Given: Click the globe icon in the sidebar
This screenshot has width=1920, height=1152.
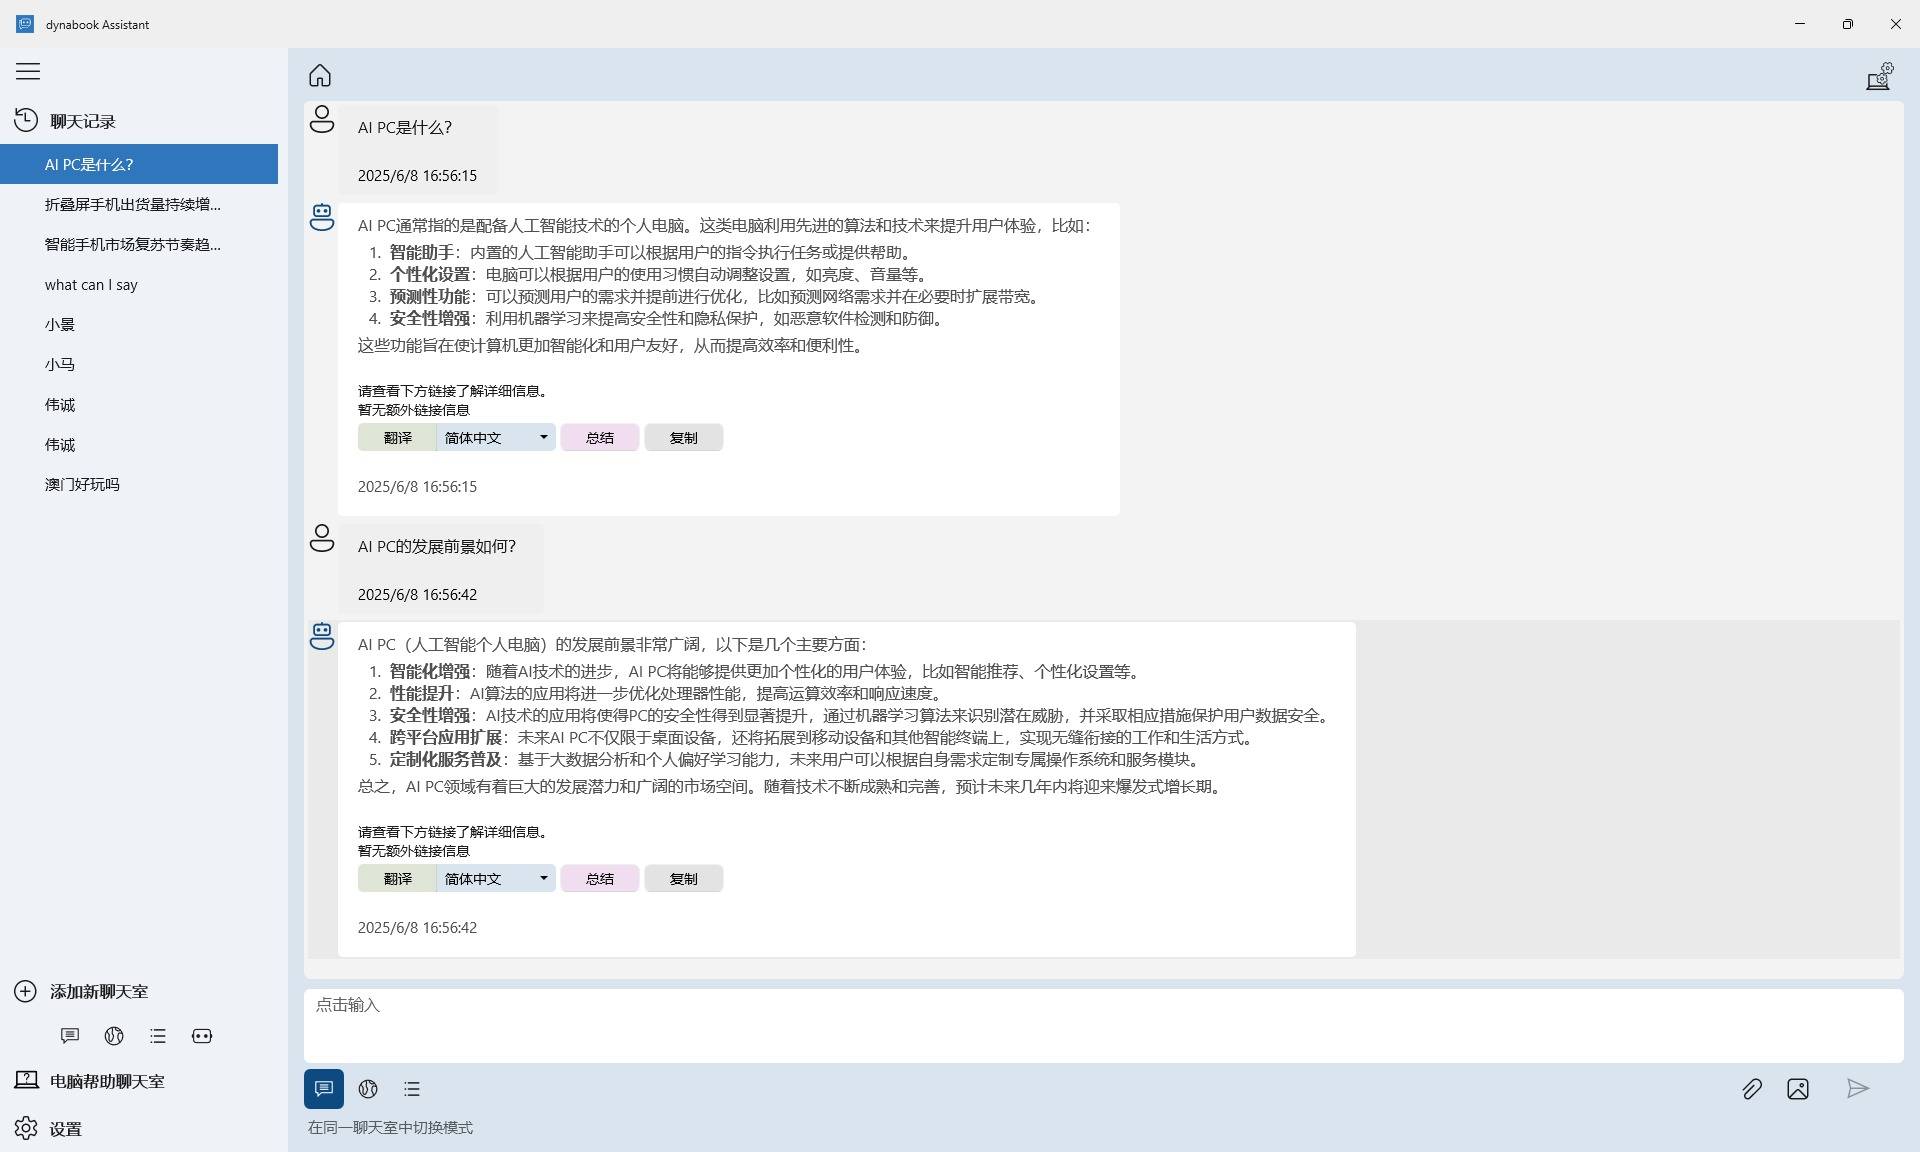Looking at the screenshot, I should point(114,1036).
